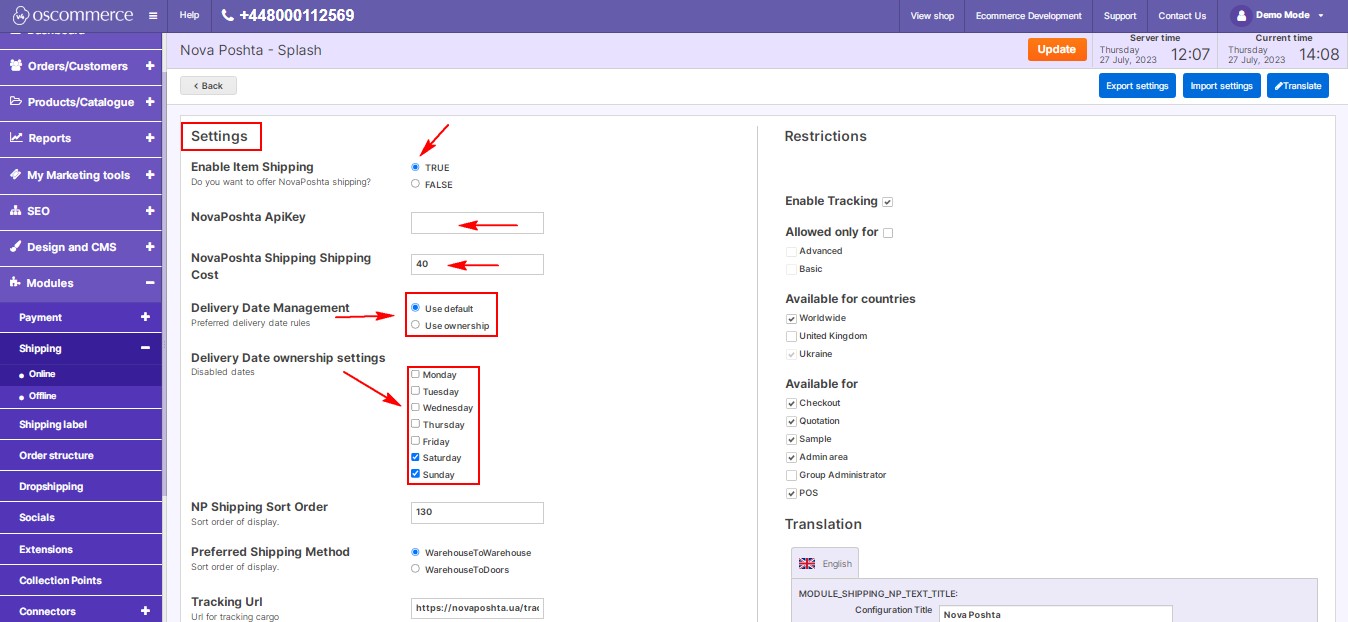The width and height of the screenshot is (1348, 622).
Task: Choose Use ownership delivery date
Action: tap(415, 325)
